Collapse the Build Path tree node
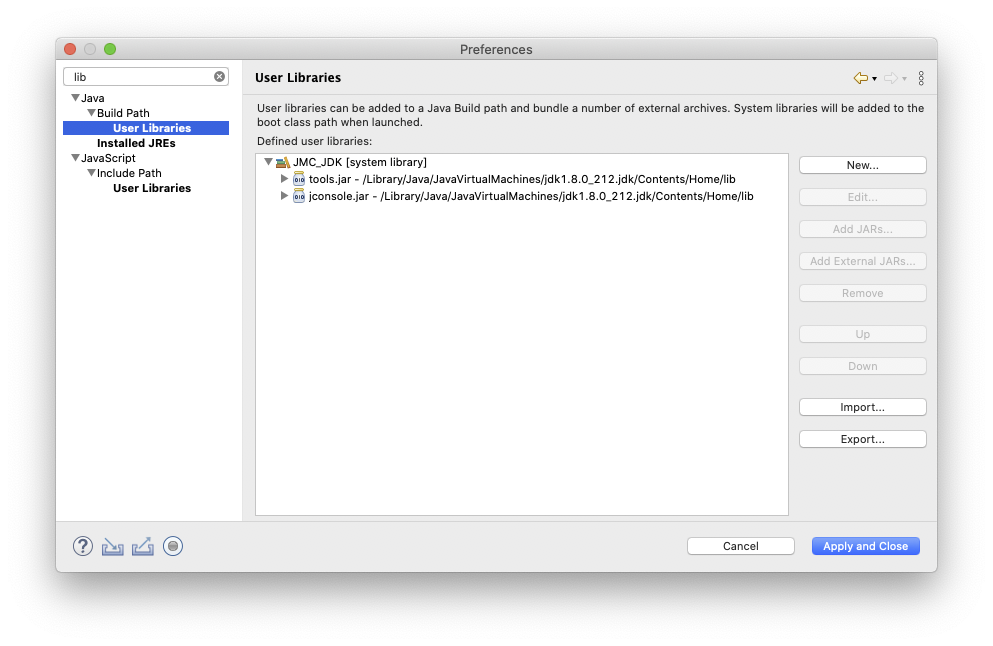This screenshot has width=993, height=646. 91,113
